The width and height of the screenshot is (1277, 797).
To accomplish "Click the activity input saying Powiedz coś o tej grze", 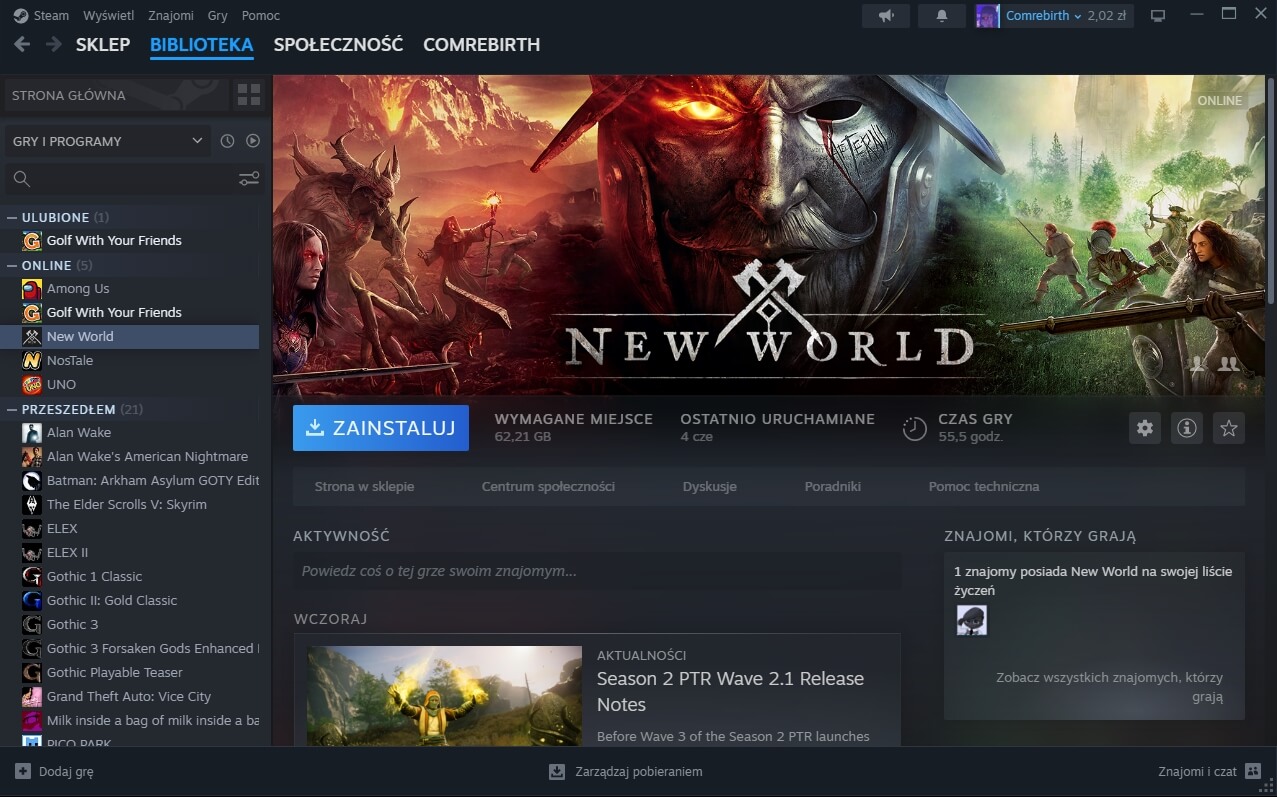I will 594,571.
